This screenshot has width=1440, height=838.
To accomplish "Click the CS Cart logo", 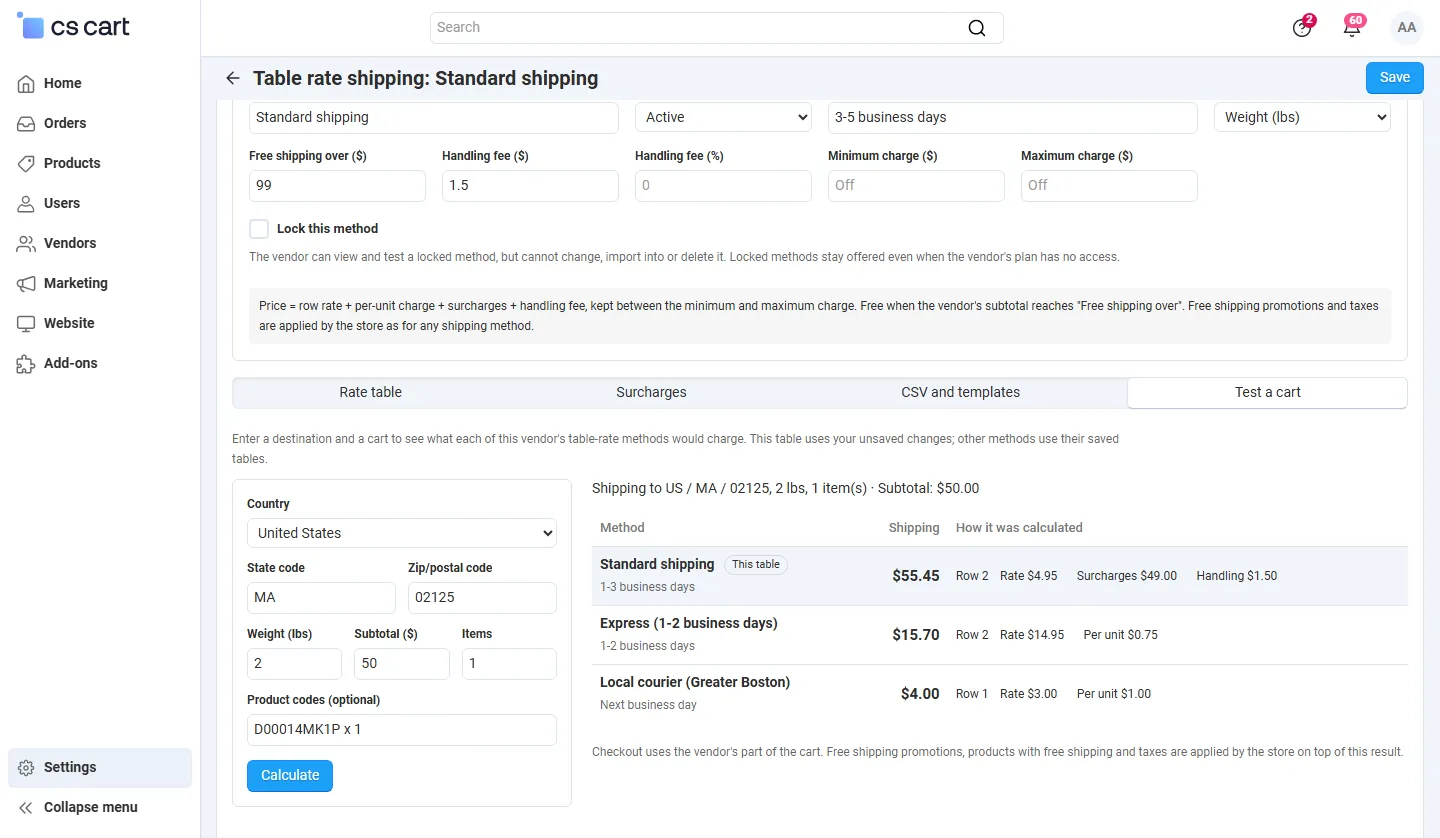I will [x=74, y=27].
